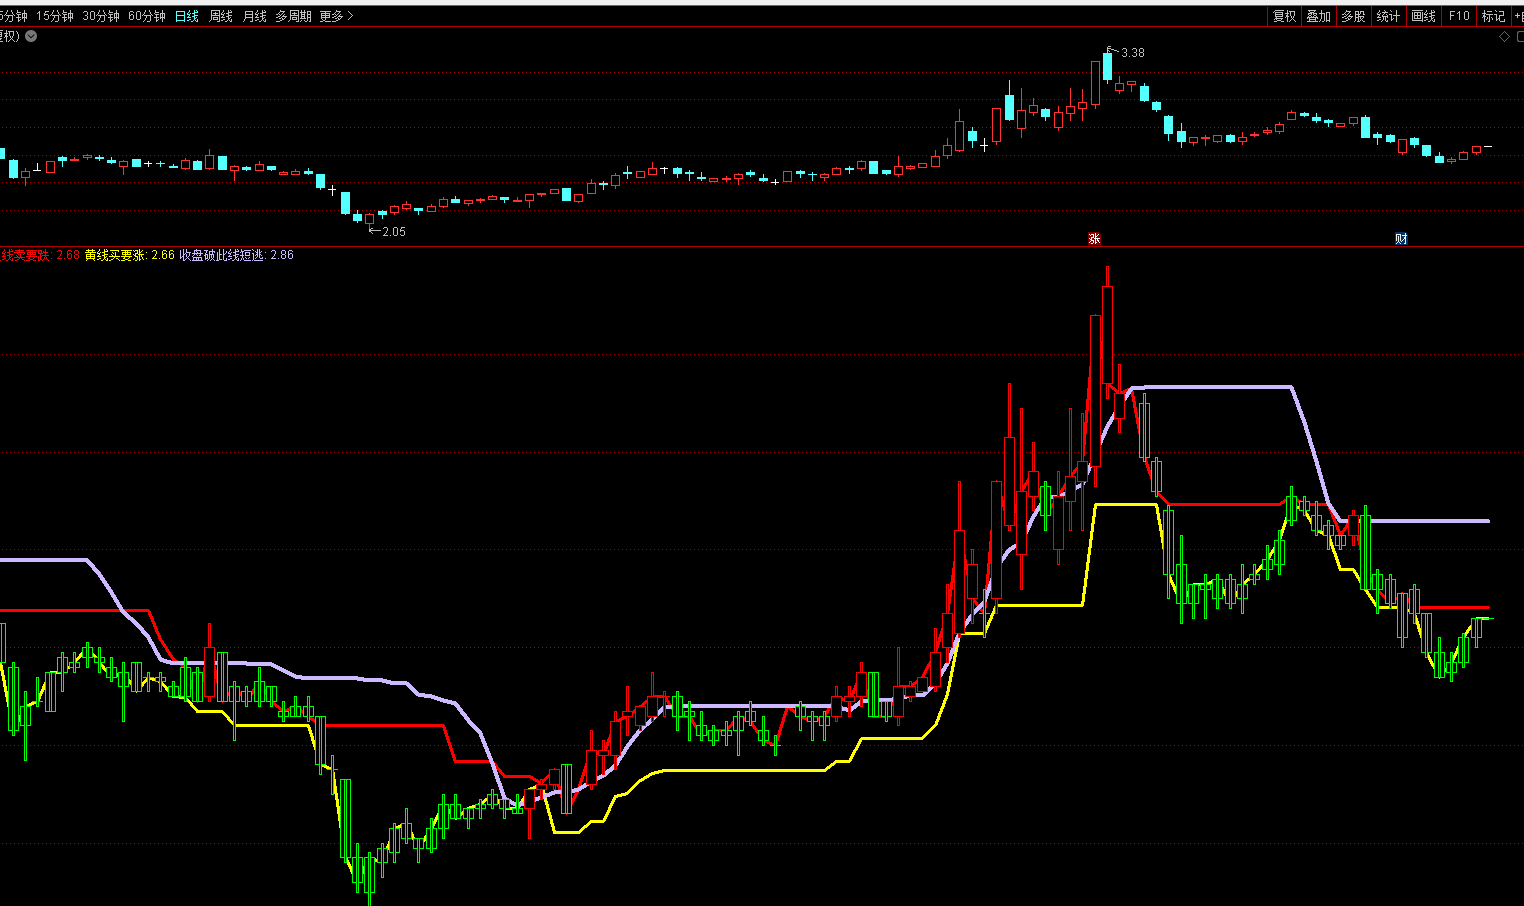This screenshot has width=1524, height=906.
Task: Switch to the 周线 weekly tab
Action: click(220, 16)
